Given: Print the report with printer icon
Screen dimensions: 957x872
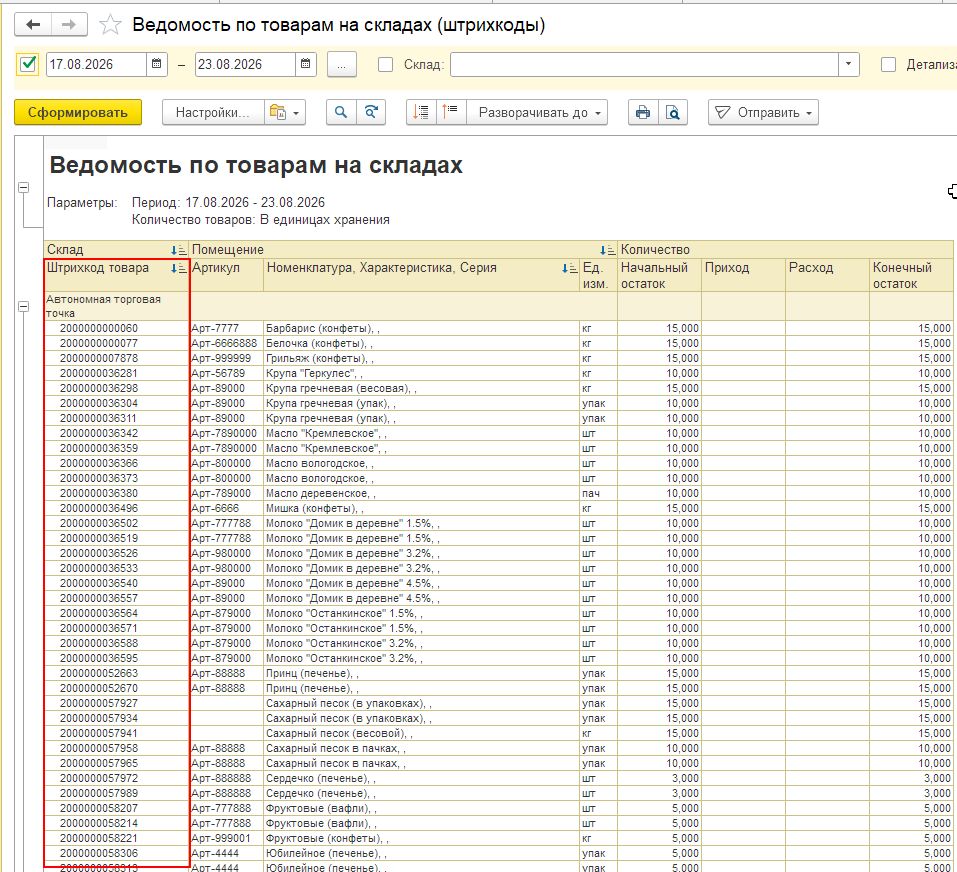Looking at the screenshot, I should (x=643, y=112).
